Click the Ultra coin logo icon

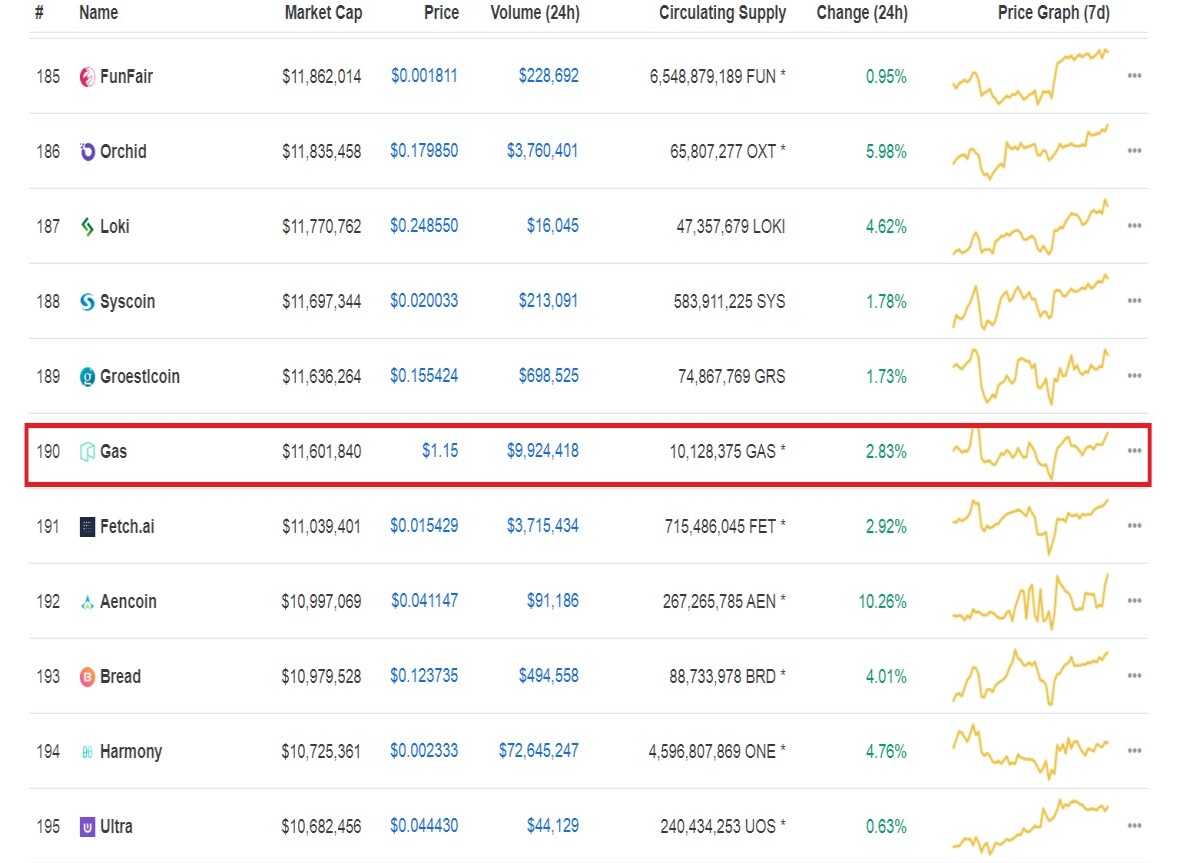(87, 826)
